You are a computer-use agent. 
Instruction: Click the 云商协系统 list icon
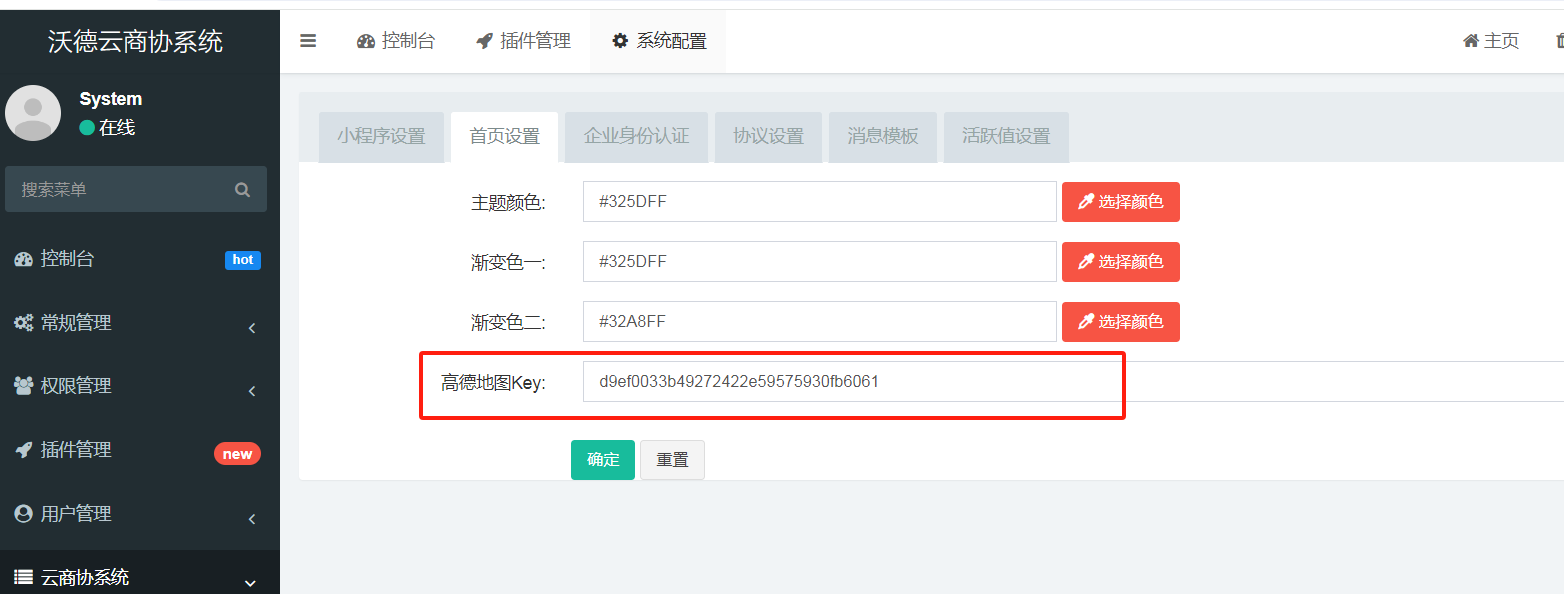(x=23, y=577)
